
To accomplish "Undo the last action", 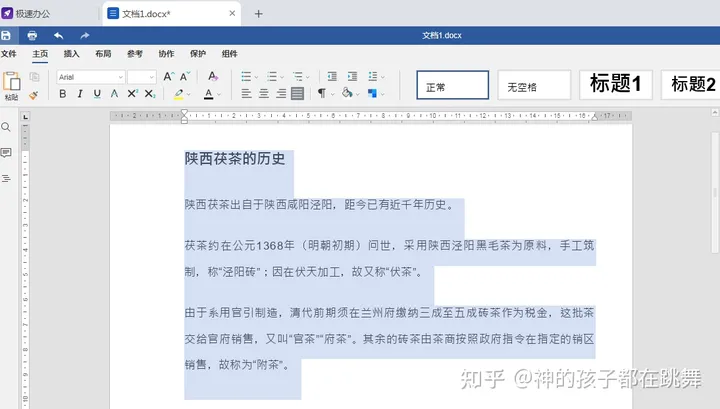I will pos(58,35).
